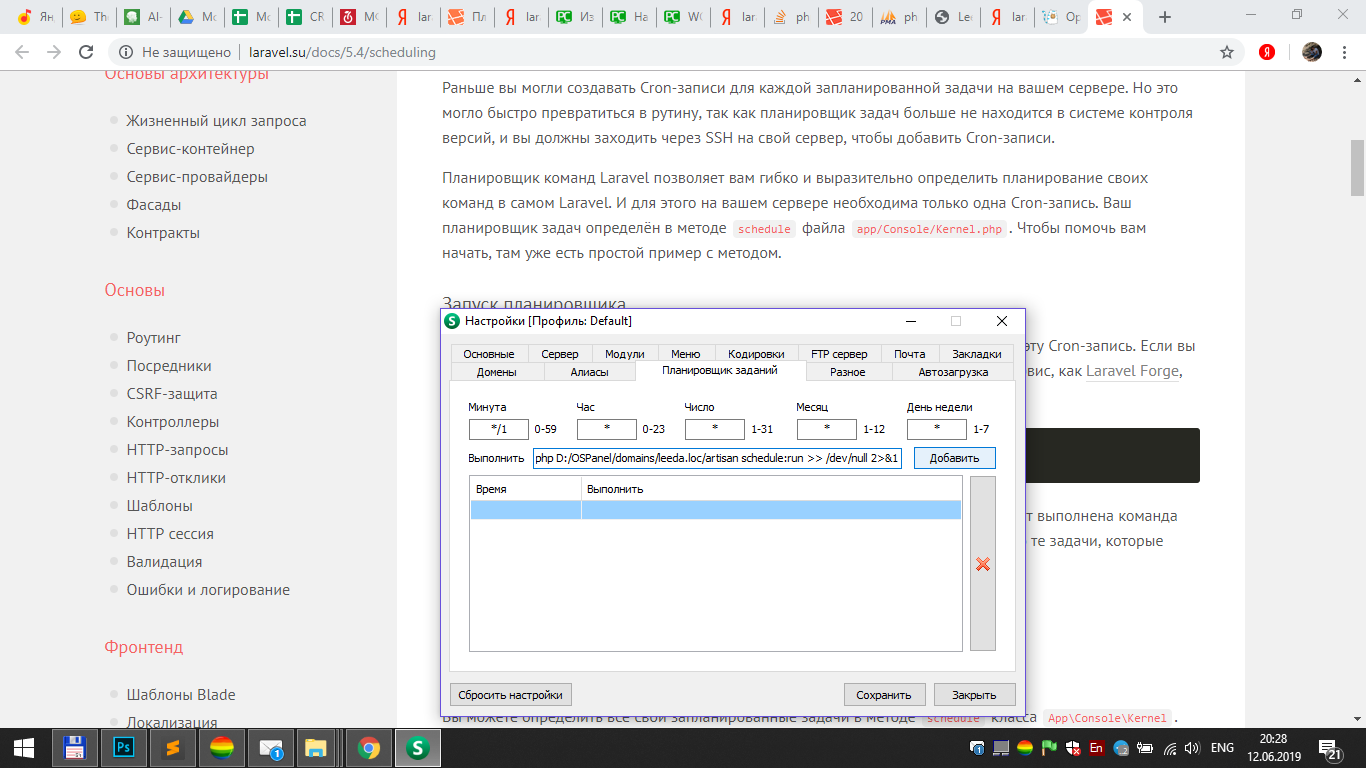Open the notification center icon
The image size is (1366, 768).
tap(1330, 749)
